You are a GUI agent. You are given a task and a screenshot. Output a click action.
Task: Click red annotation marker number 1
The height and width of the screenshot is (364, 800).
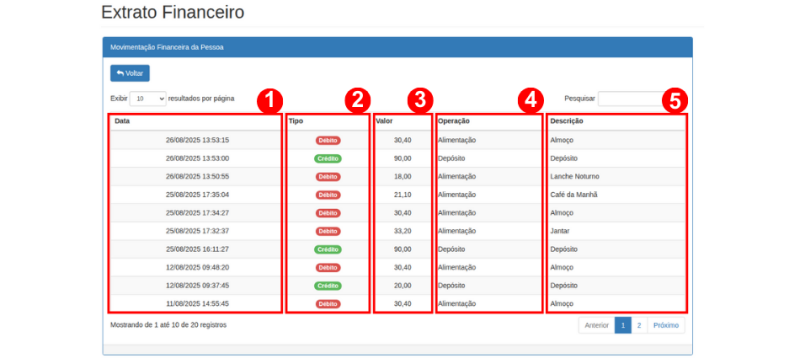(x=269, y=101)
